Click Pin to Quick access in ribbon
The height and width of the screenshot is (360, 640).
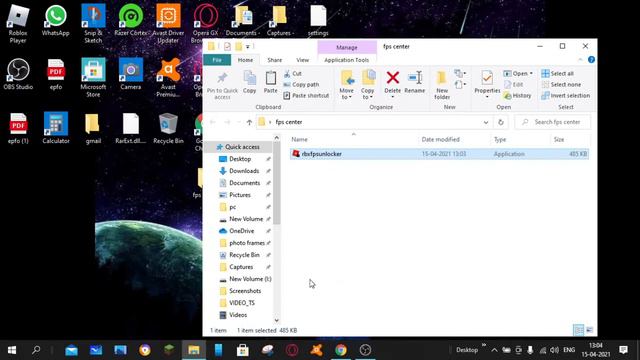point(222,85)
